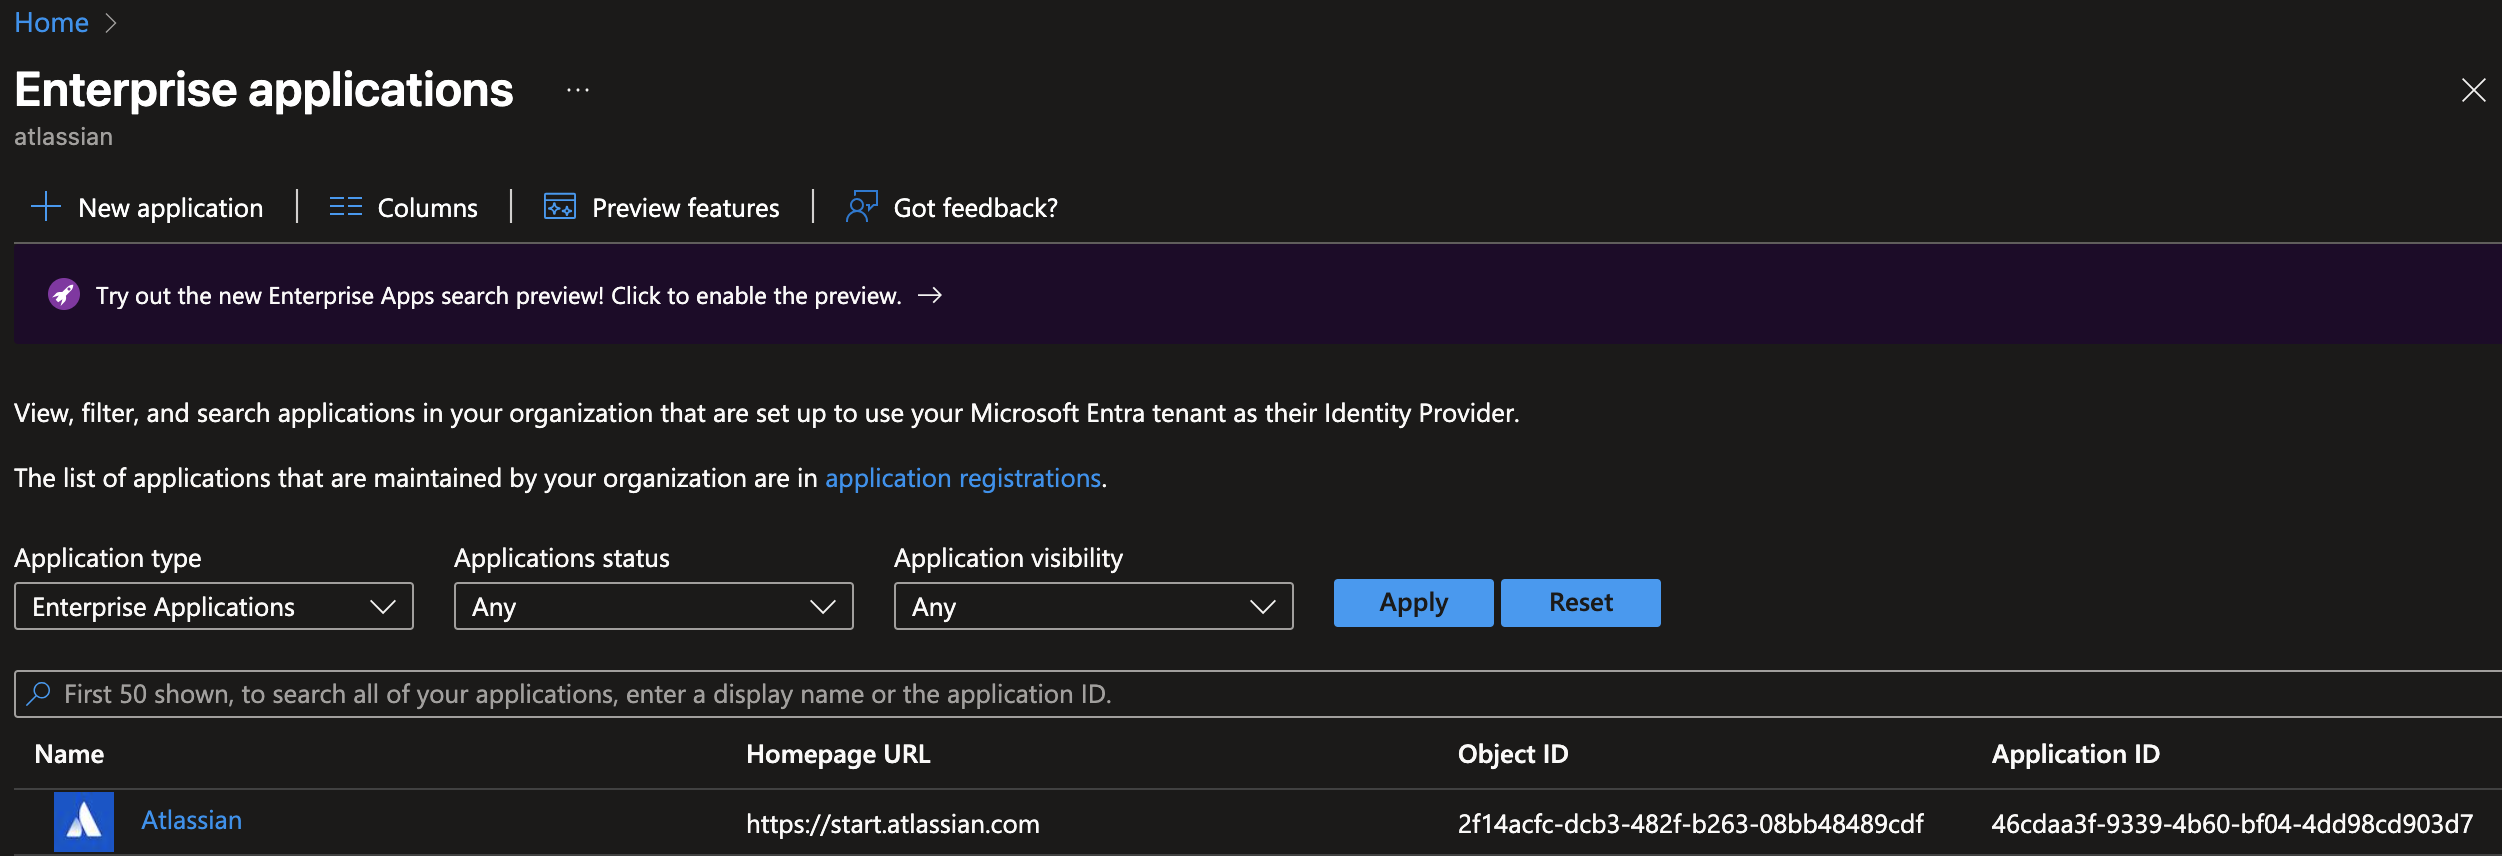Click the plus icon for New application

[46, 207]
